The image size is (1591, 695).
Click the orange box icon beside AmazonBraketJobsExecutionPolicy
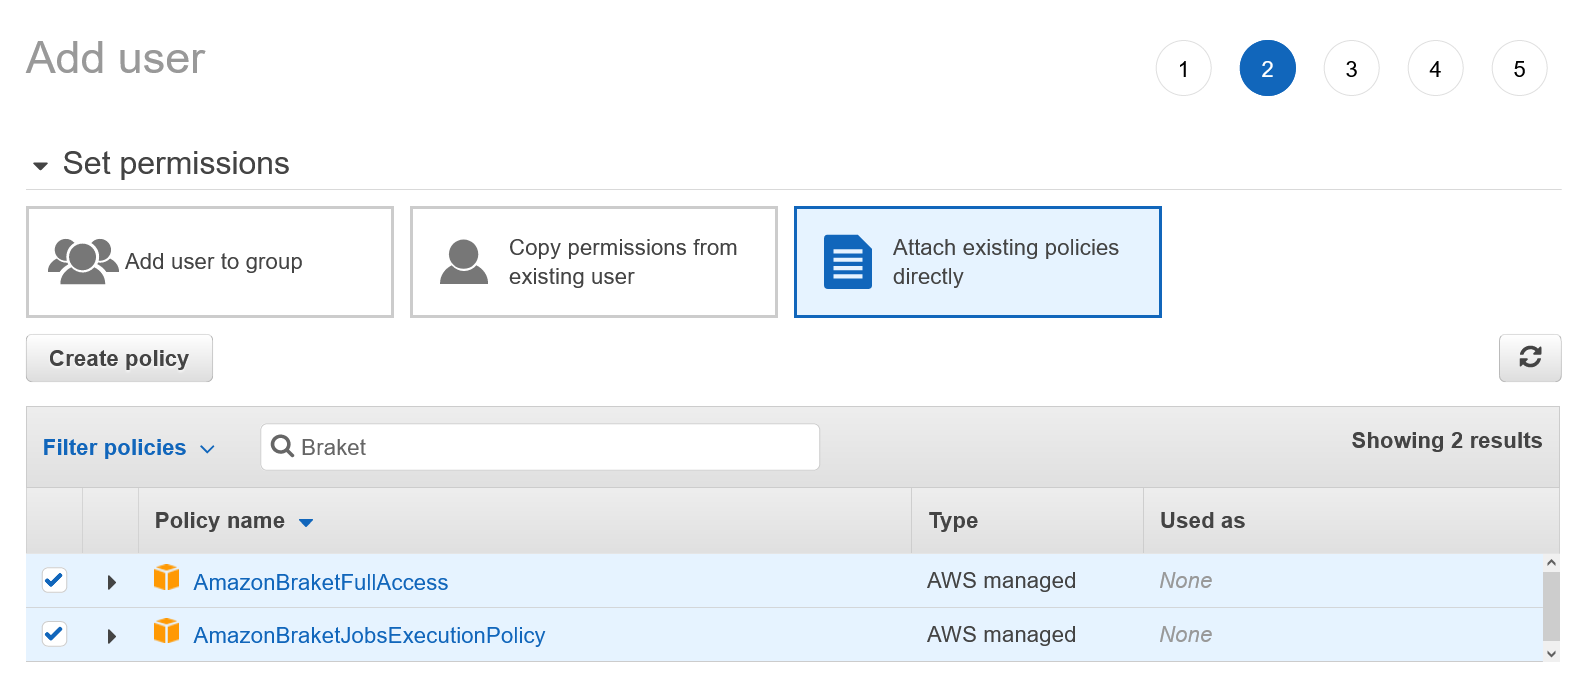pos(166,631)
